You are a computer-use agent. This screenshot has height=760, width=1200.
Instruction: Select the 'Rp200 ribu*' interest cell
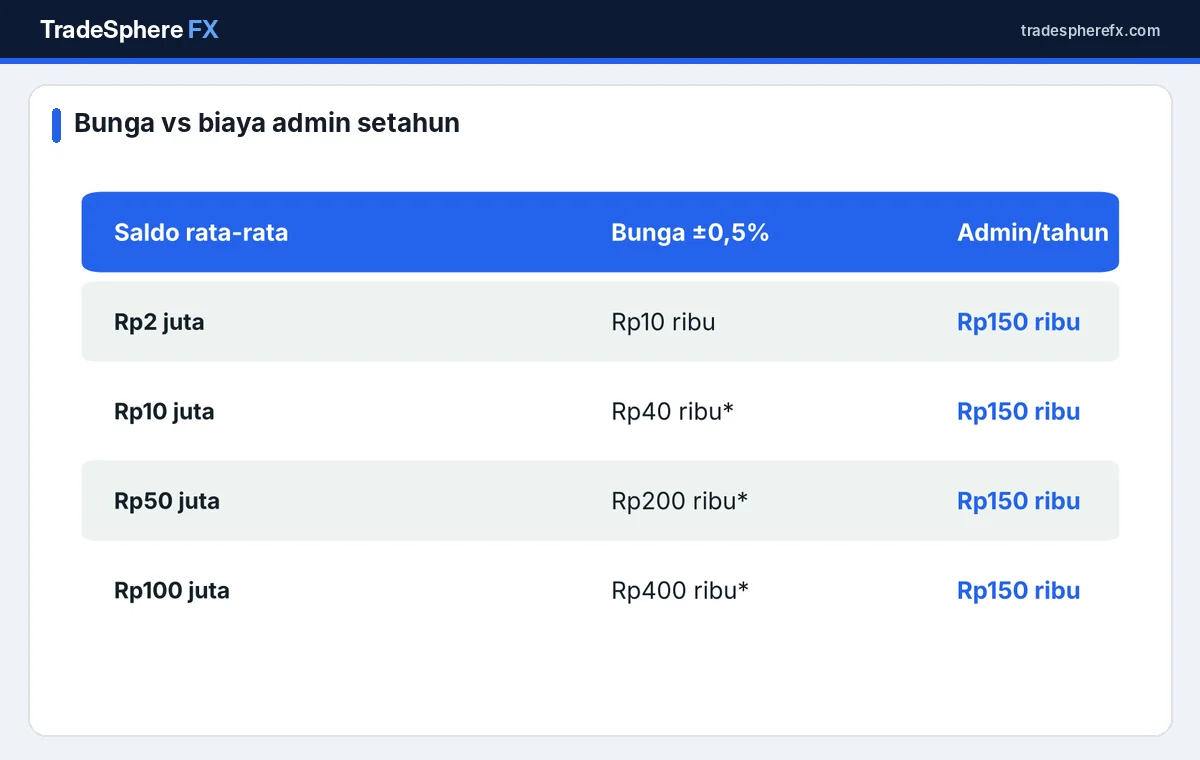[679, 501]
